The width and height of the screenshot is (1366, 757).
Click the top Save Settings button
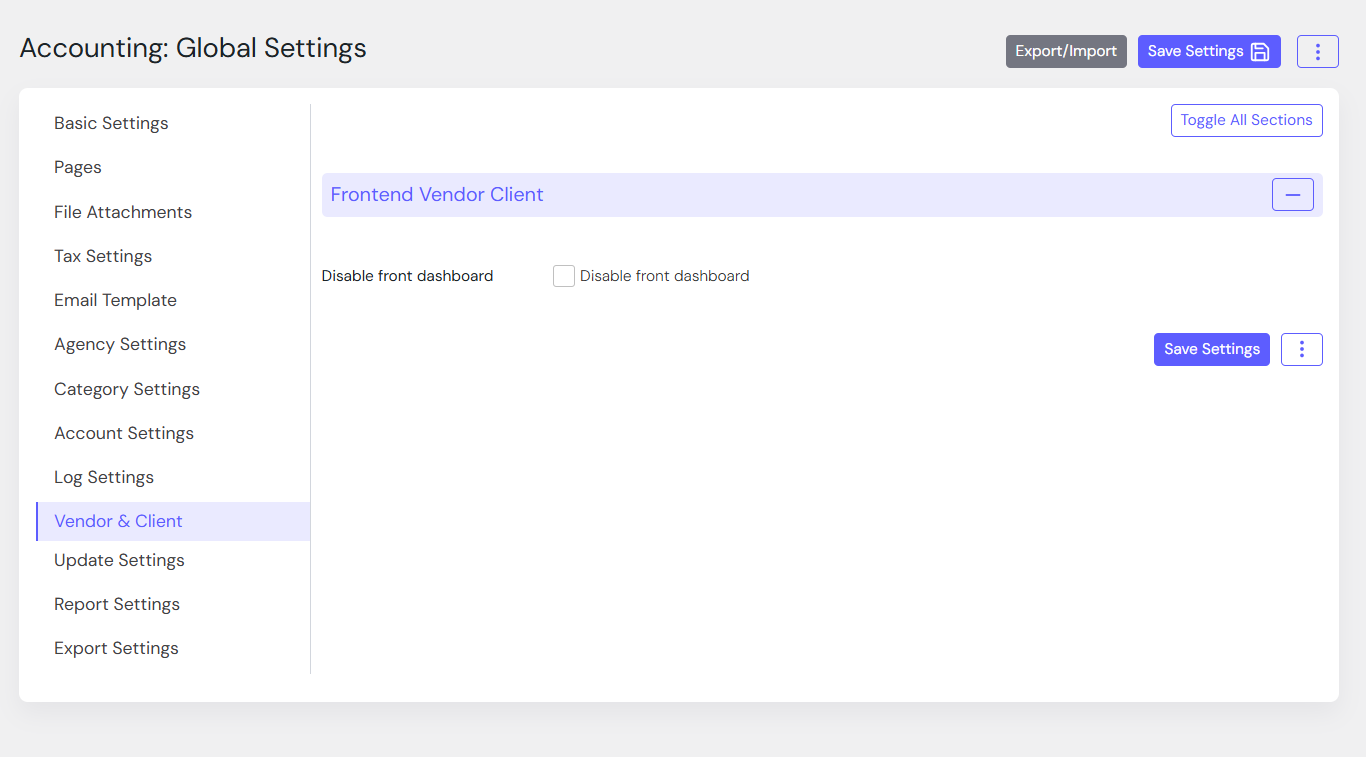(1208, 52)
